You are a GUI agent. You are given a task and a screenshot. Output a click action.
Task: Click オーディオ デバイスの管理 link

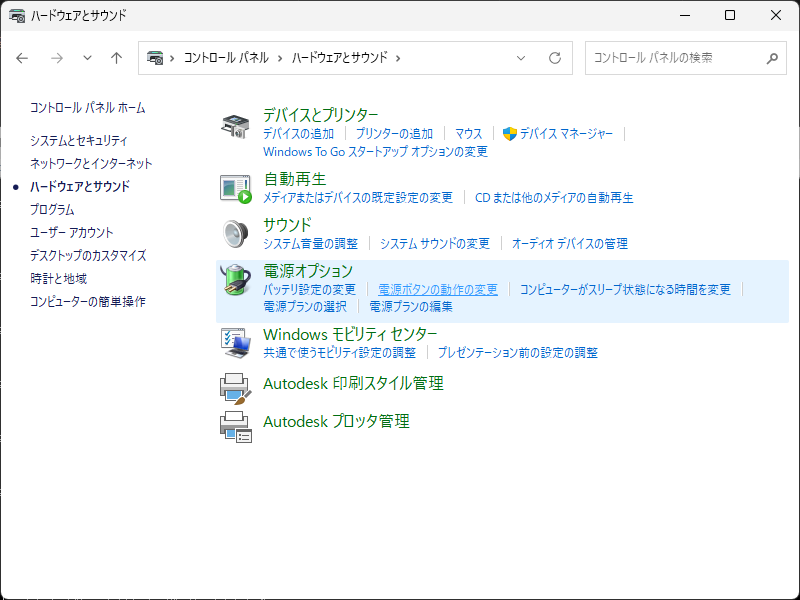click(x=569, y=243)
